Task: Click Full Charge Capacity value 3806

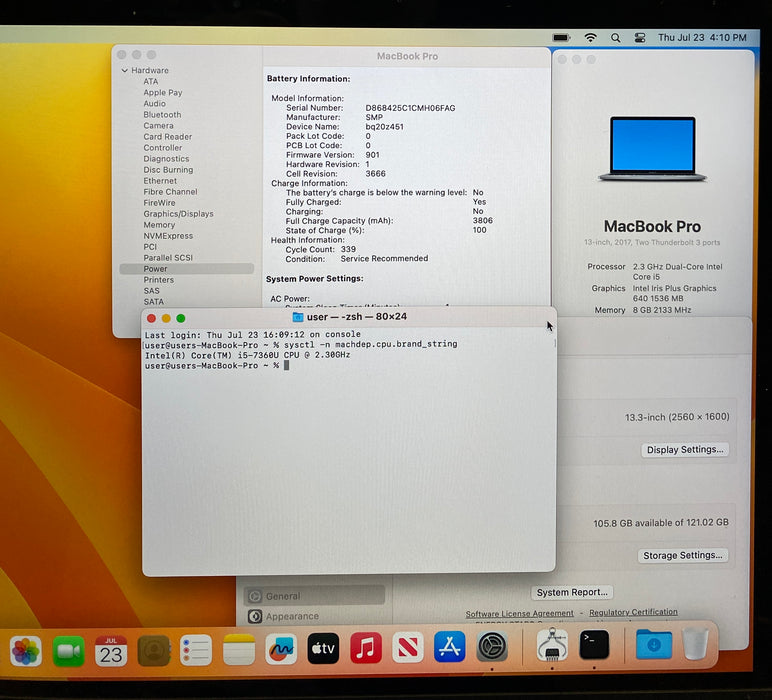Action: pyautogui.click(x=482, y=221)
